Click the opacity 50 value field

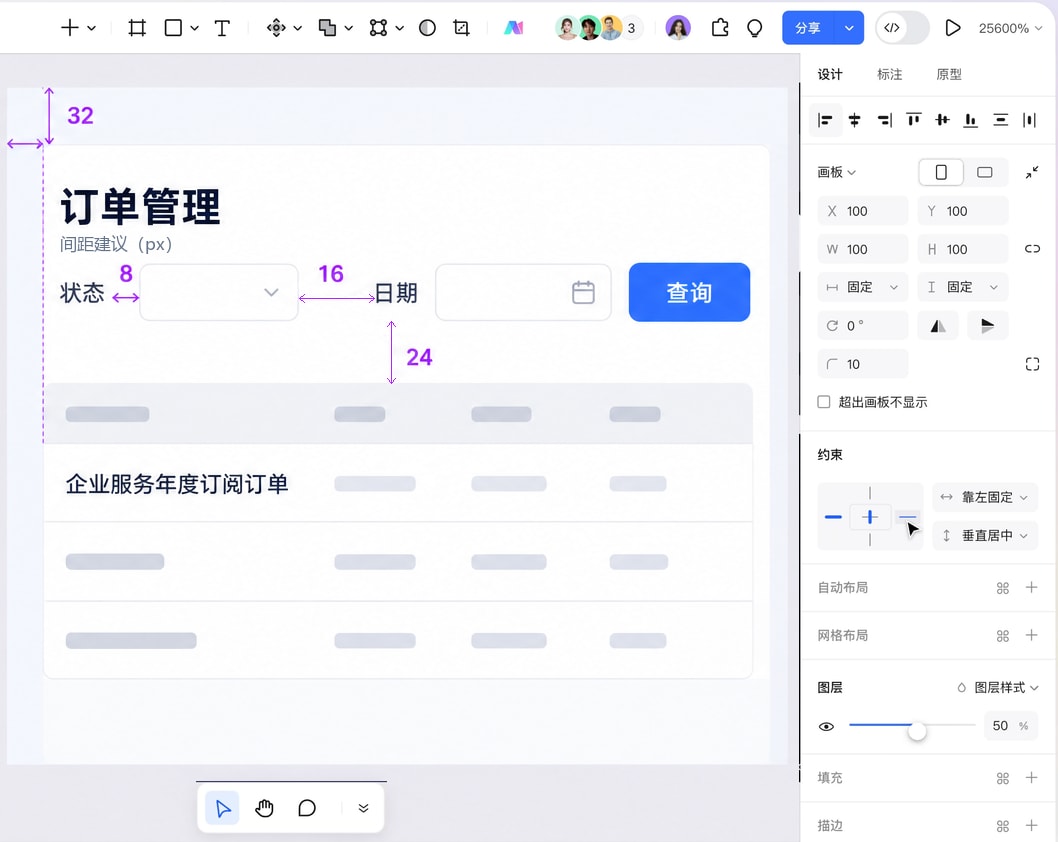pos(1009,726)
